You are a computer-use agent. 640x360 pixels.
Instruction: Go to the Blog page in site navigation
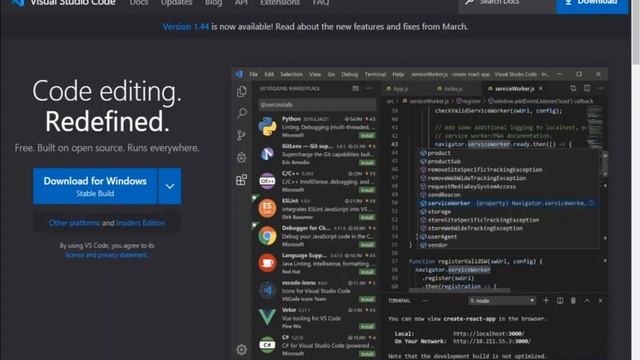pyautogui.click(x=213, y=3)
